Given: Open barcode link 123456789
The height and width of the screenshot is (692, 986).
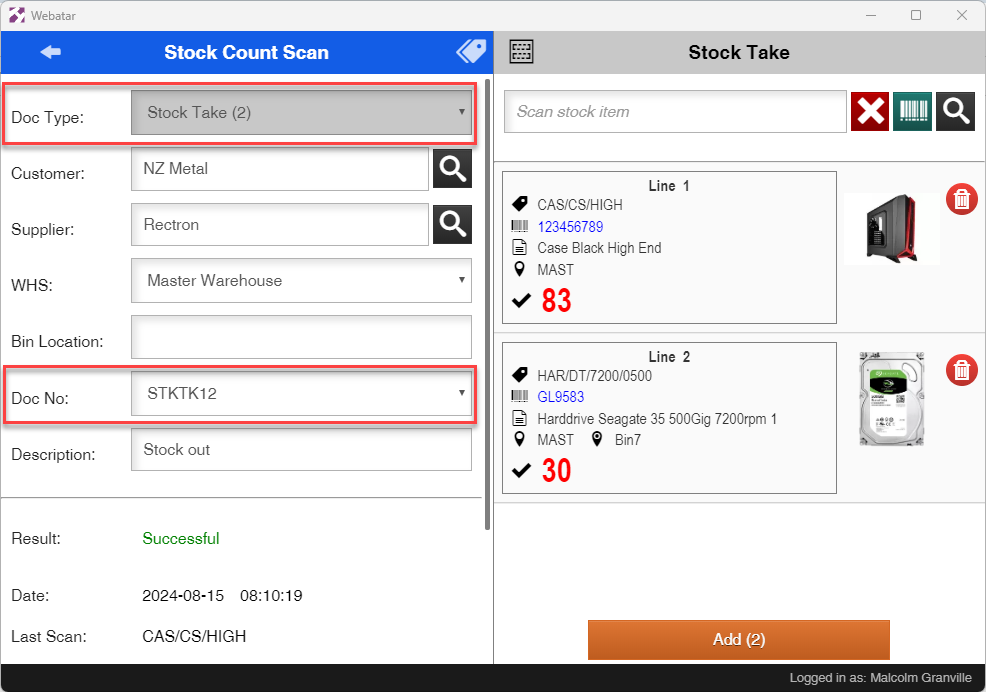Looking at the screenshot, I should pyautogui.click(x=570, y=227).
